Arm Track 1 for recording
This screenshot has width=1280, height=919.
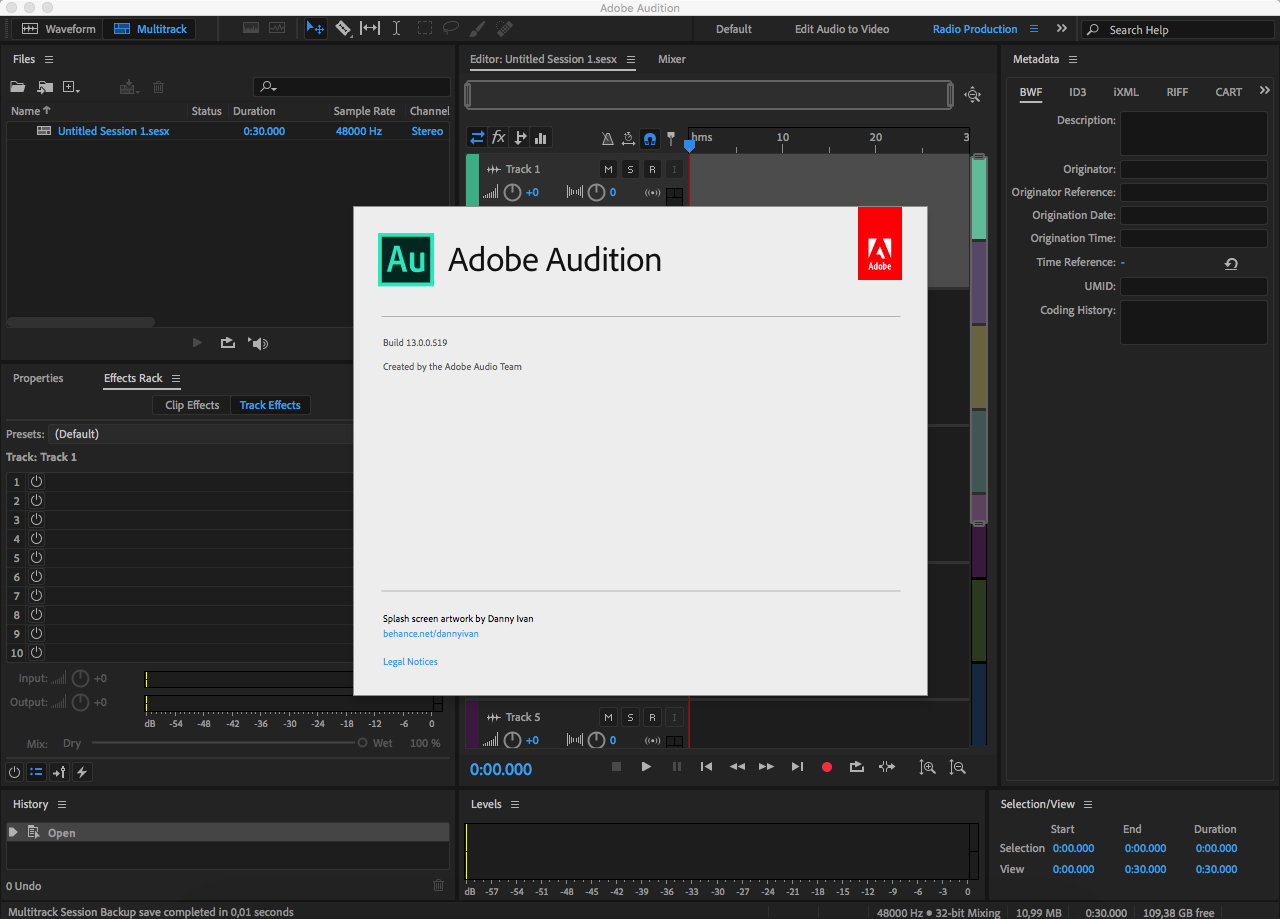[652, 169]
